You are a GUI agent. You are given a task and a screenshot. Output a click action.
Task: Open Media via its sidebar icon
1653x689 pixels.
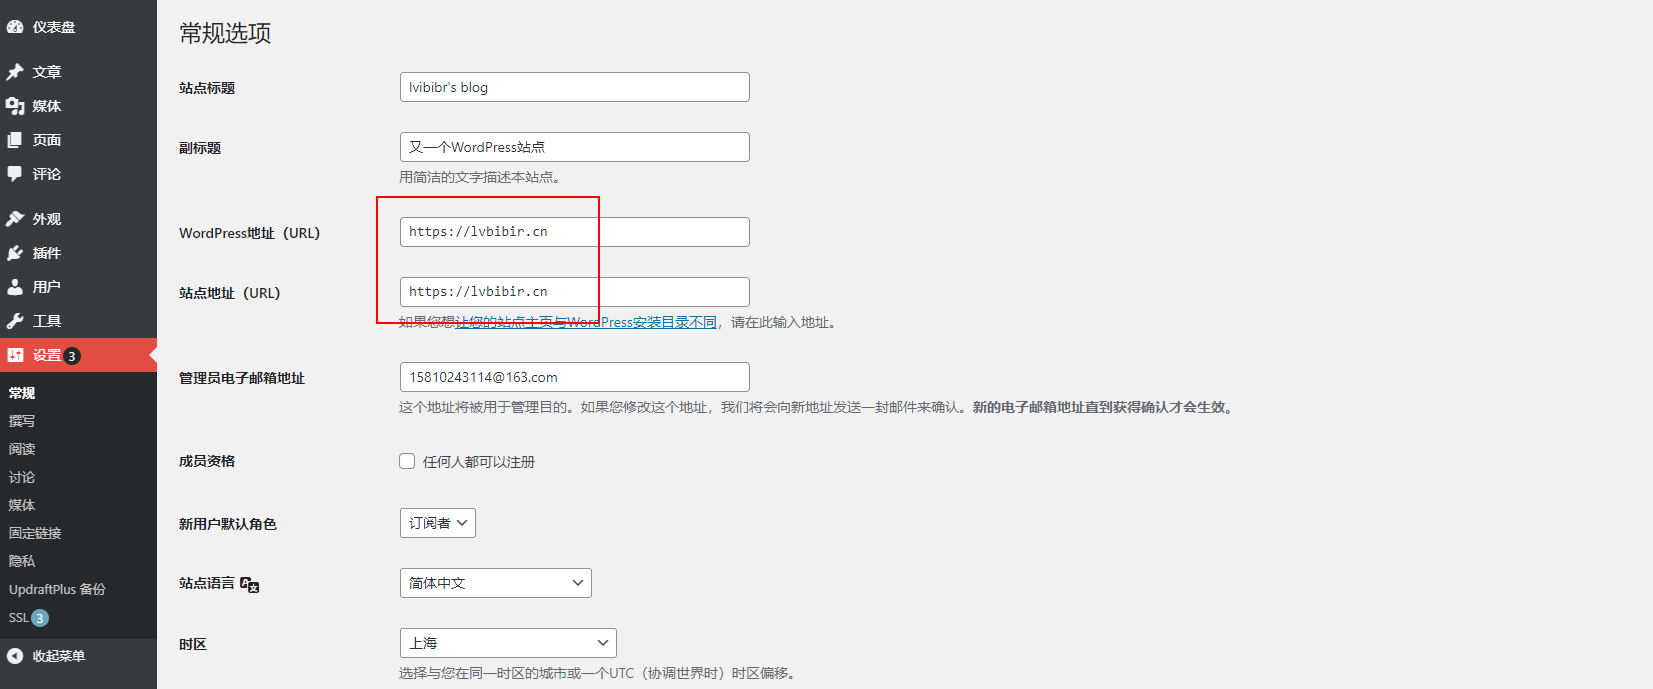[x=15, y=106]
